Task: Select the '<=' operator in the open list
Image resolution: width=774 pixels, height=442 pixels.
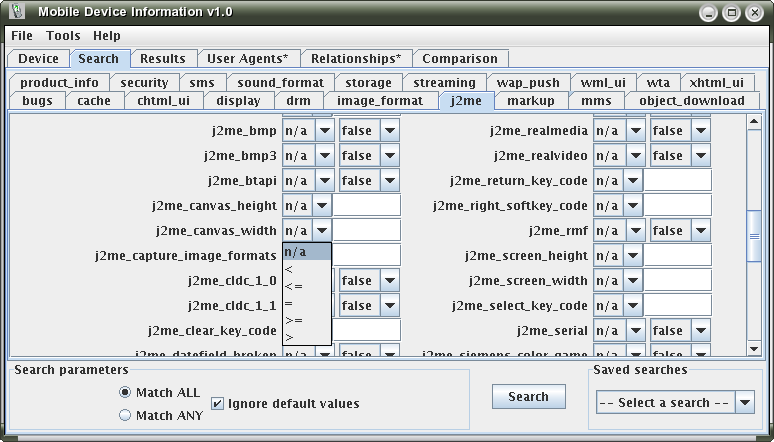Action: click(294, 286)
